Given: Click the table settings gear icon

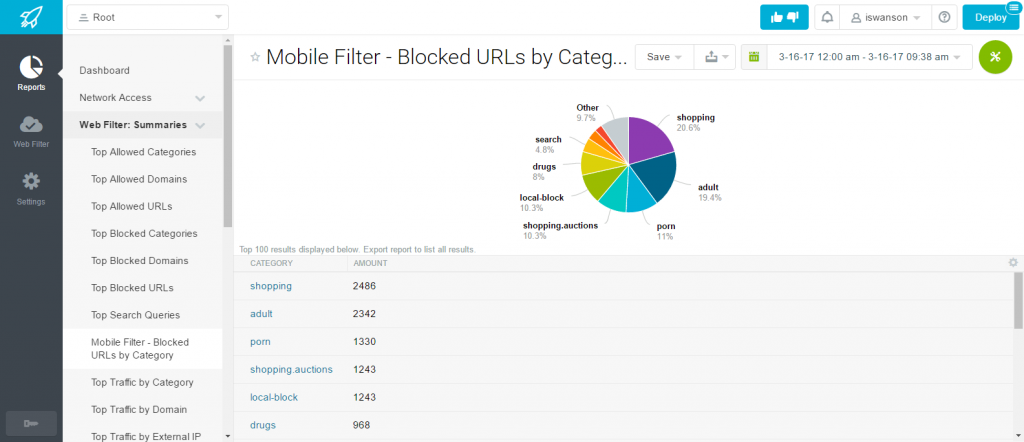Looking at the screenshot, I should click(1013, 262).
